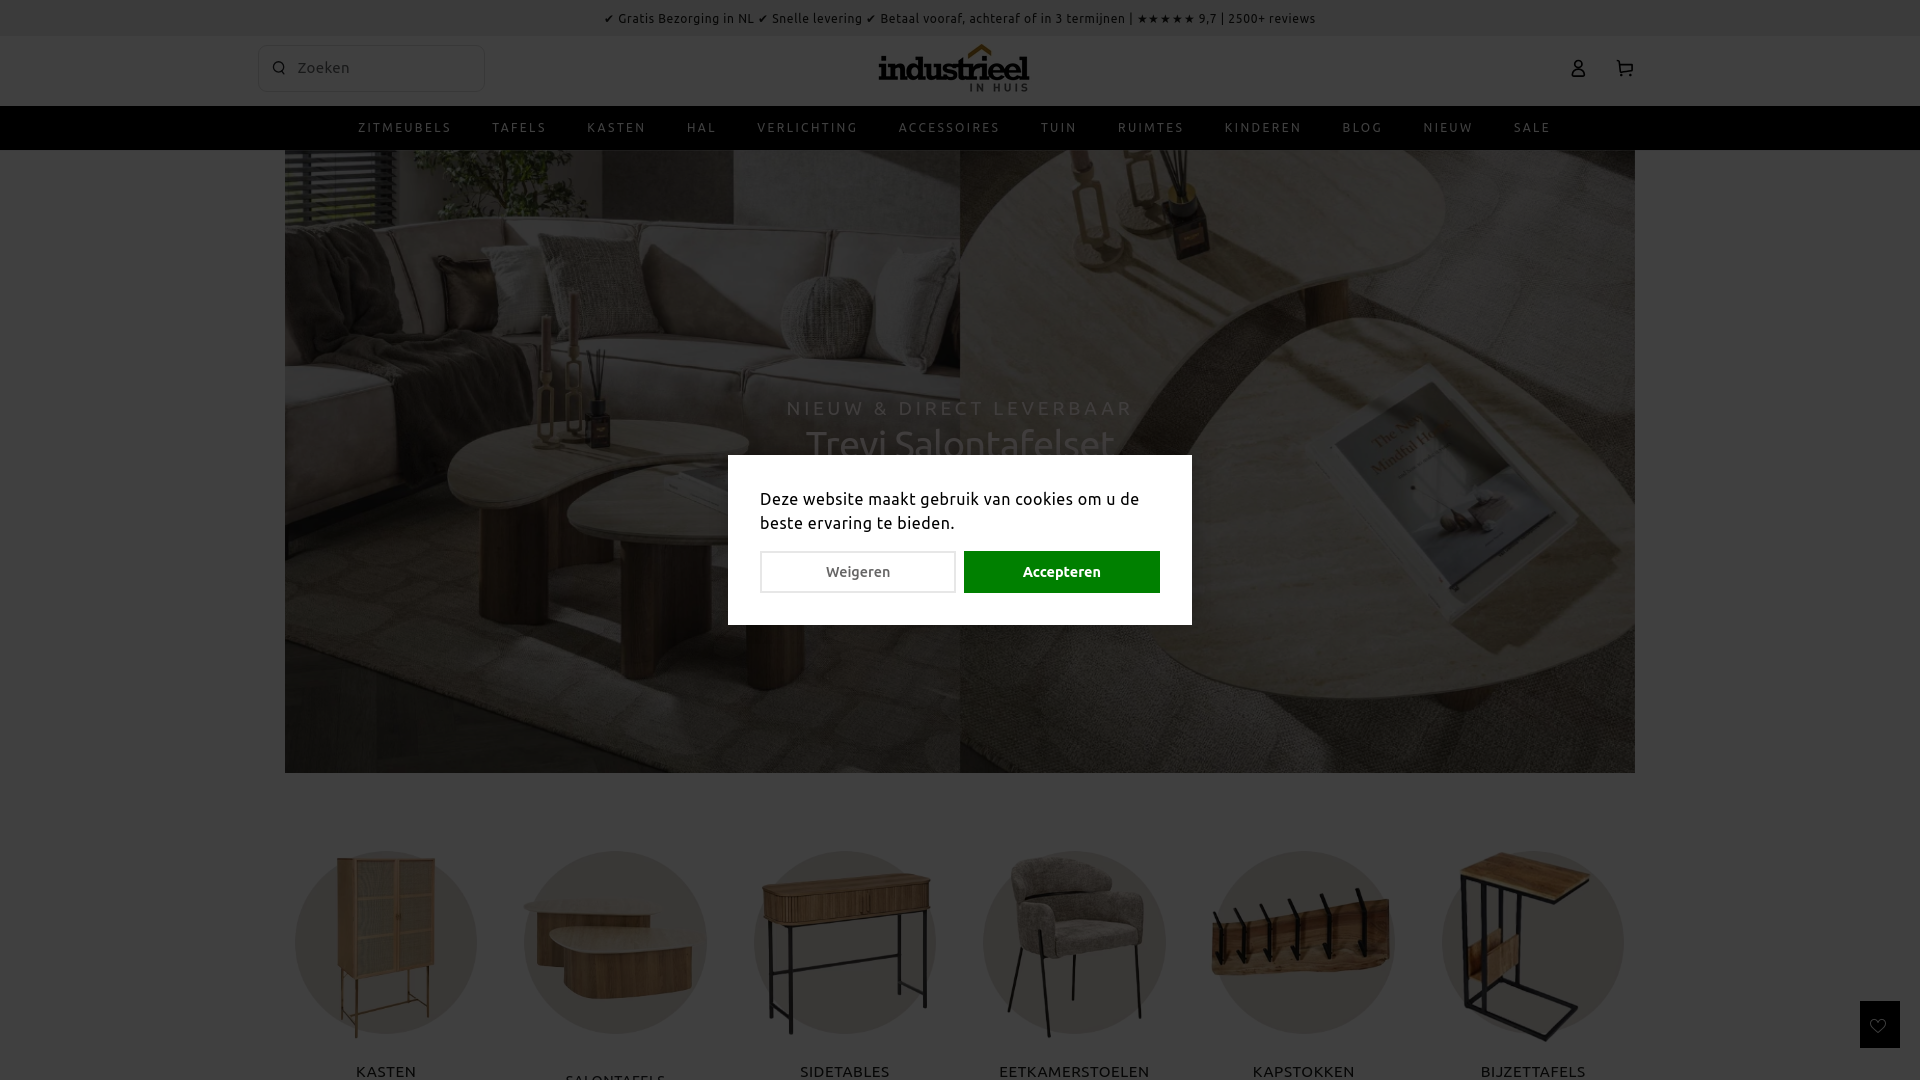Viewport: 1920px width, 1080px height.
Task: Expand the Kasten navigation category
Action: pyautogui.click(x=616, y=128)
